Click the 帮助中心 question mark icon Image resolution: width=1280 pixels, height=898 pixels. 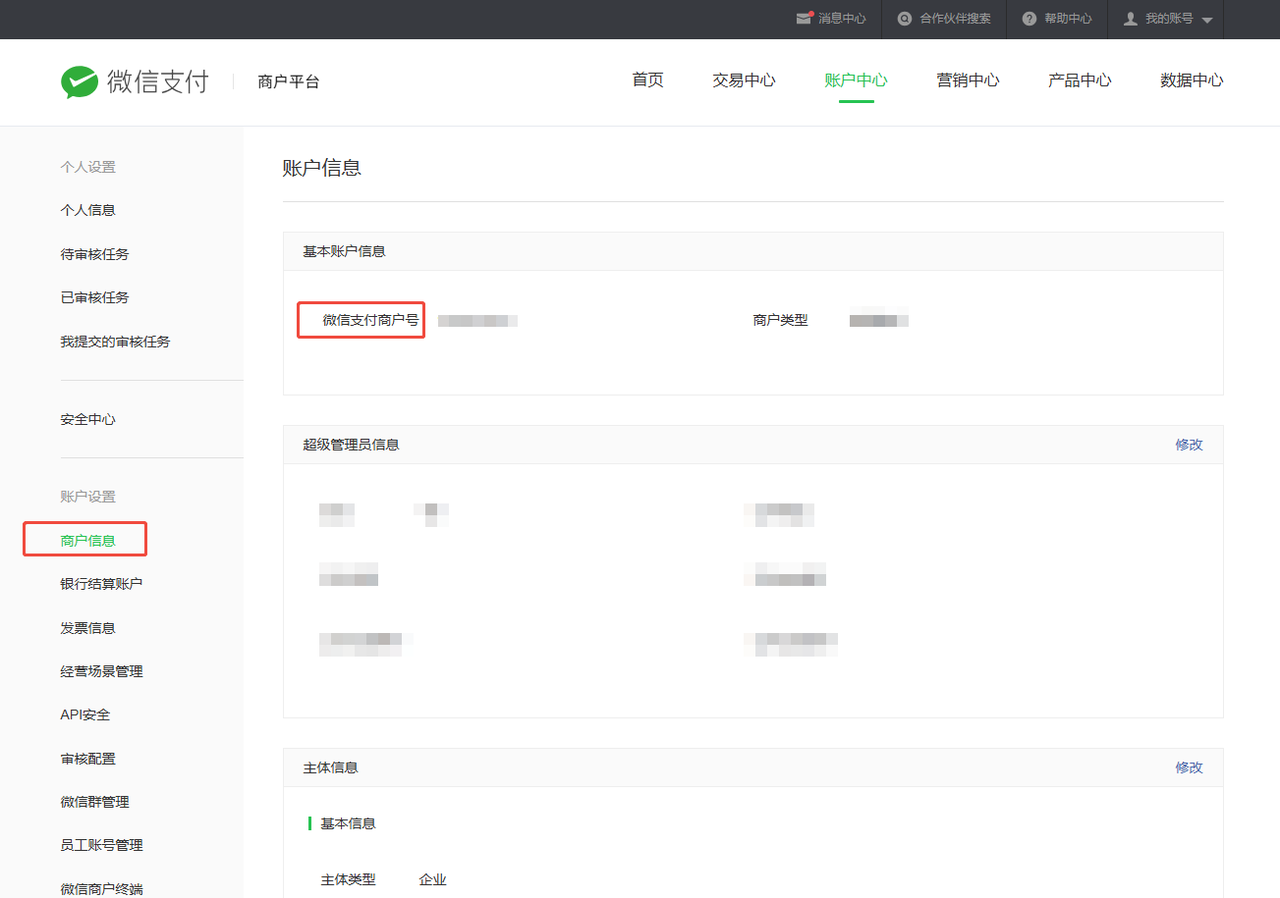click(x=1029, y=19)
